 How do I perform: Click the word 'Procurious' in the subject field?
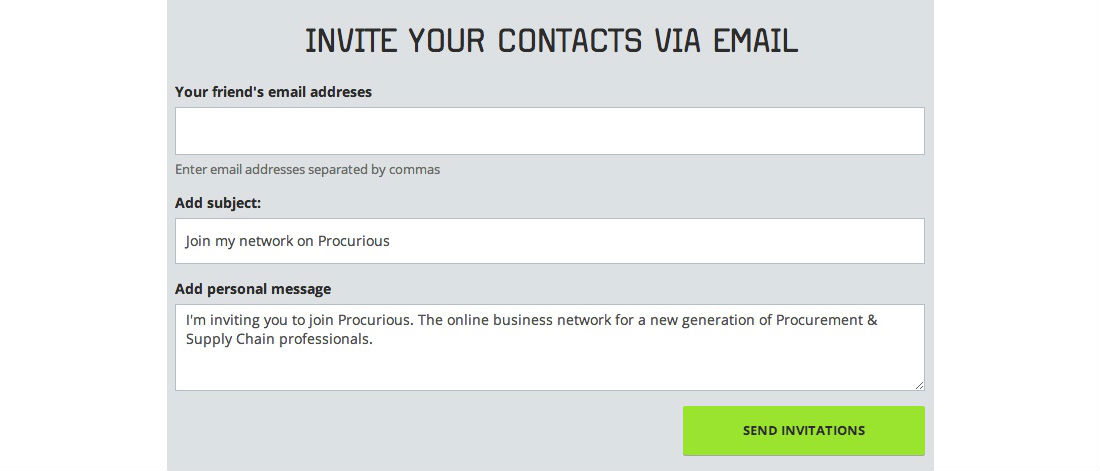click(x=354, y=241)
